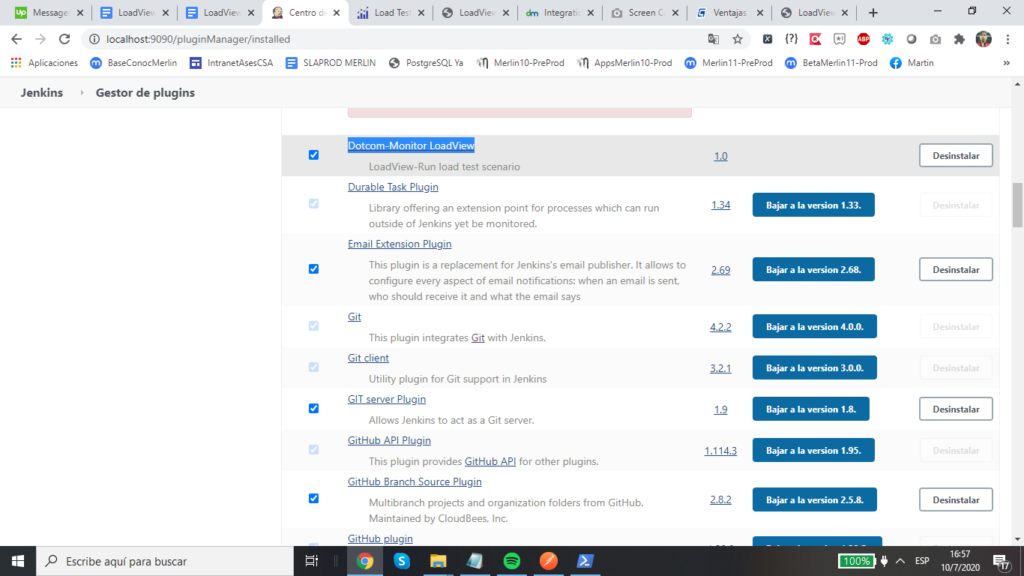This screenshot has width=1024, height=576.
Task: Open the camera screenshot extension
Action: 935,39
